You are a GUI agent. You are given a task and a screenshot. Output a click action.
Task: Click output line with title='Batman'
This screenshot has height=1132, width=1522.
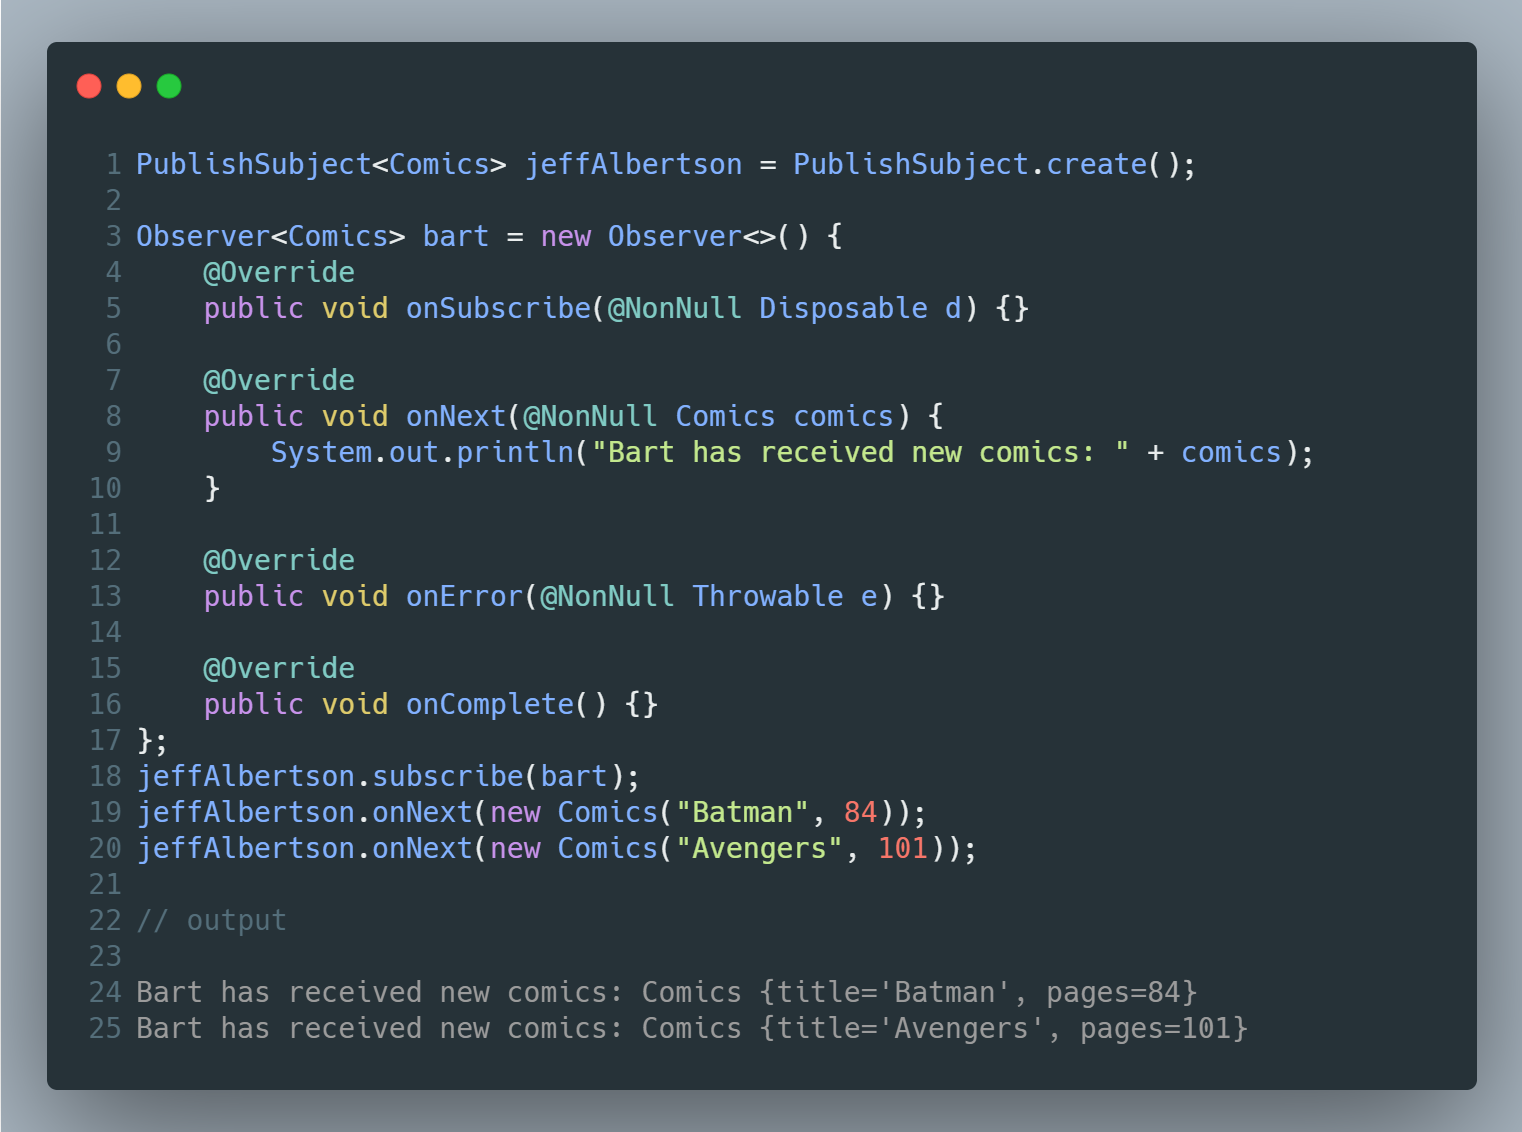point(666,992)
